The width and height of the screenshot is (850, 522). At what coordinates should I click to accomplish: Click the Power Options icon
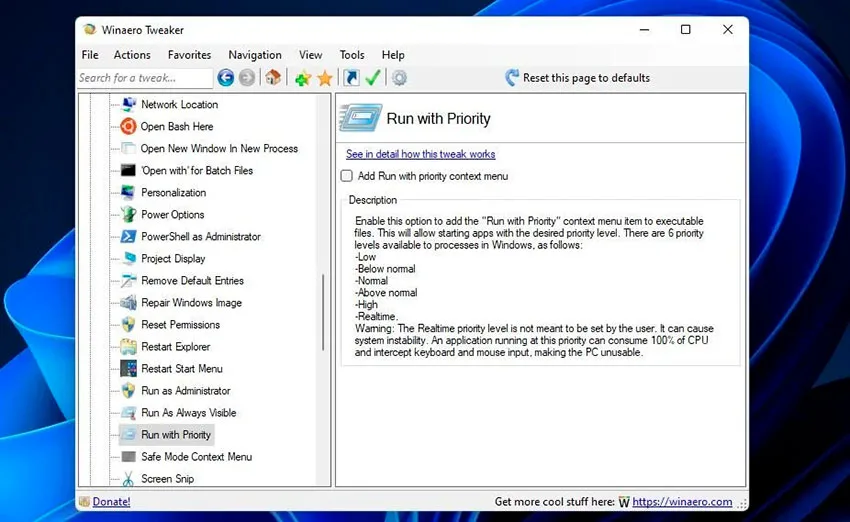click(x=128, y=214)
